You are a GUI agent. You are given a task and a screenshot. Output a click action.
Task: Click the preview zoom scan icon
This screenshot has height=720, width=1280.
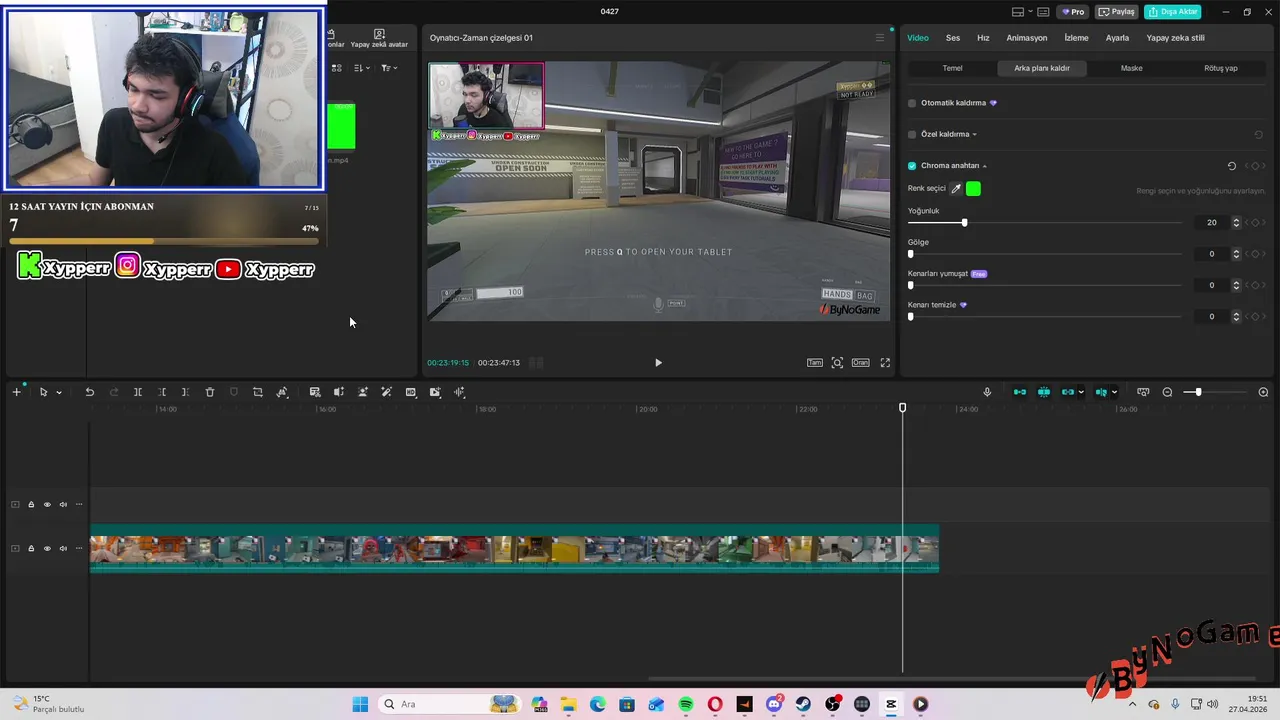[x=837, y=363]
